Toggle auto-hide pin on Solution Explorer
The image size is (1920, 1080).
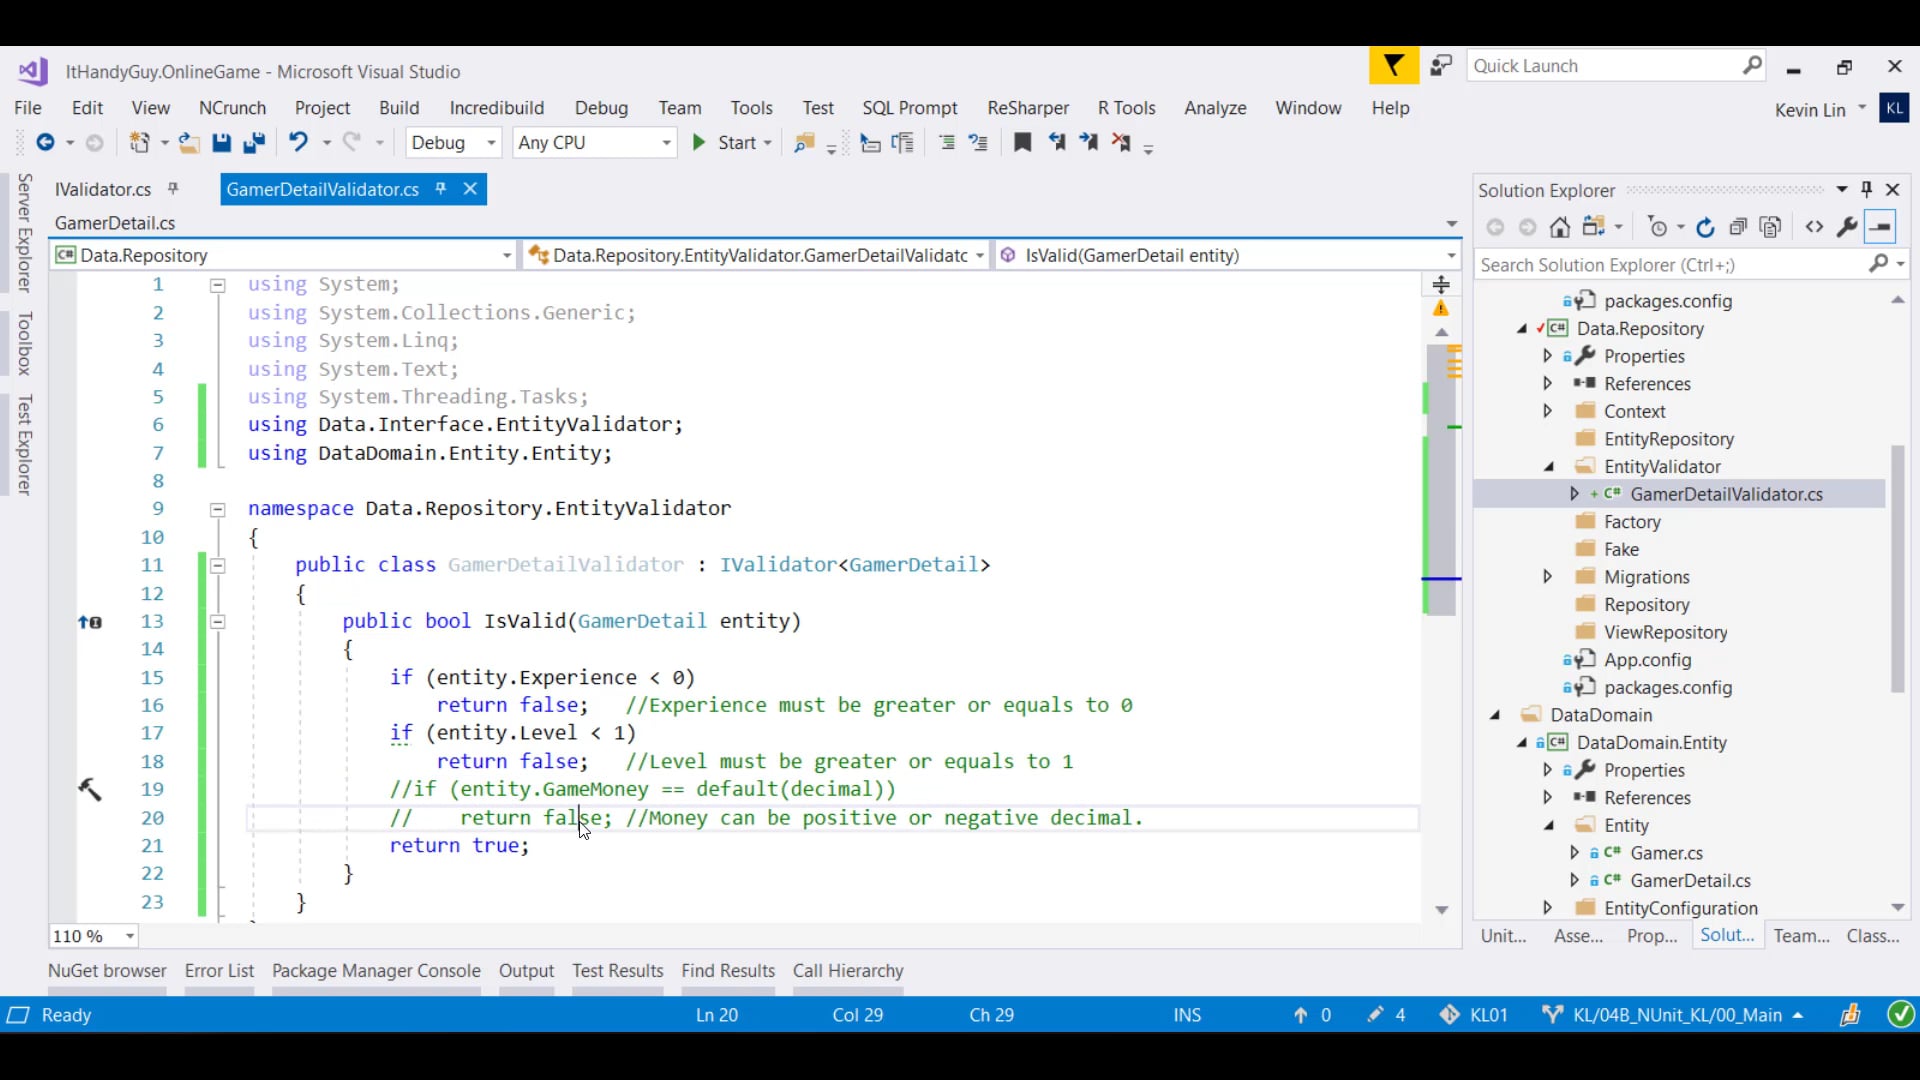click(1866, 189)
